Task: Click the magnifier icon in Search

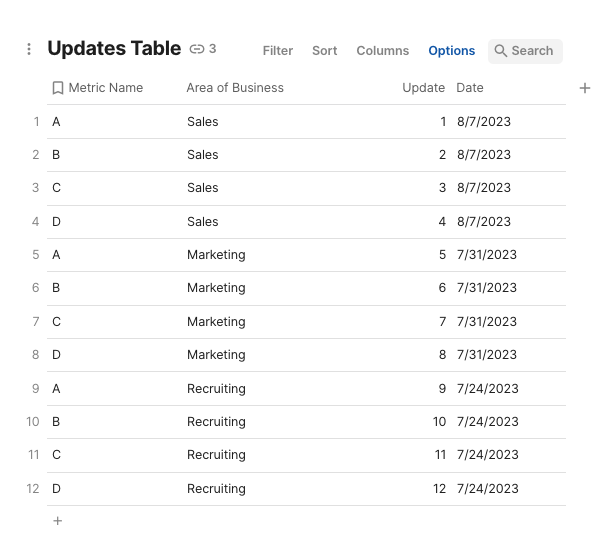Action: click(501, 51)
